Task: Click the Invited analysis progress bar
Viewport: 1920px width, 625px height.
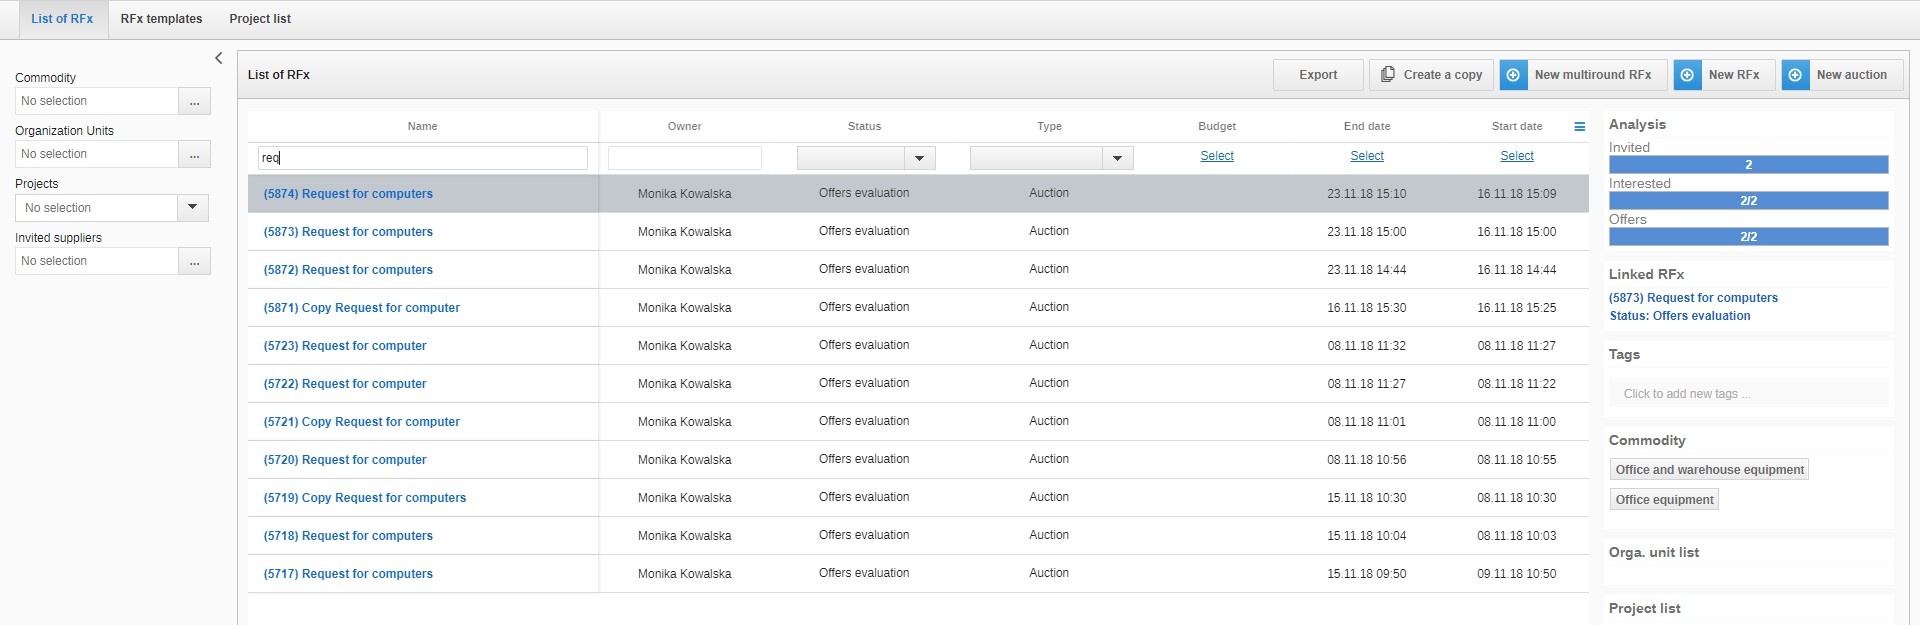Action: point(1747,165)
